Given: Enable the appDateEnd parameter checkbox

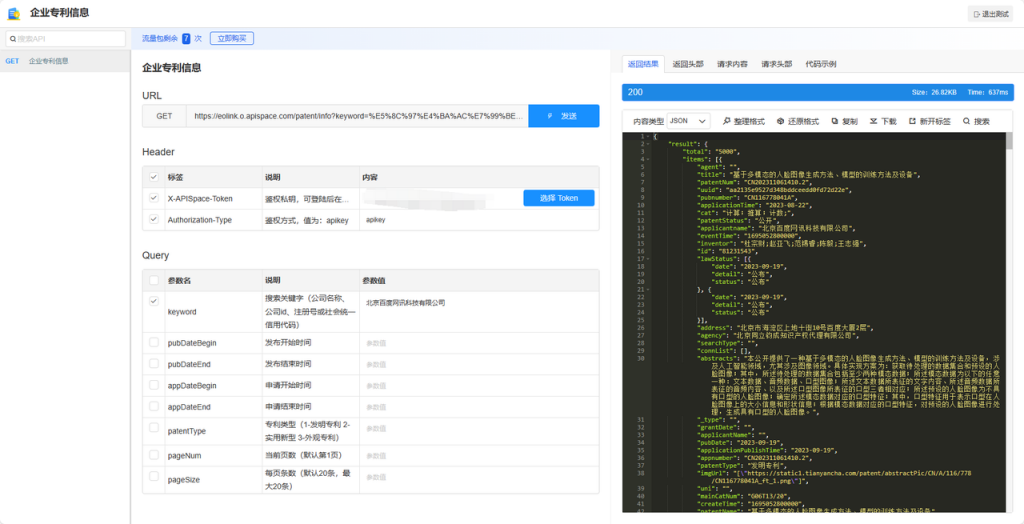Looking at the screenshot, I should (153, 406).
